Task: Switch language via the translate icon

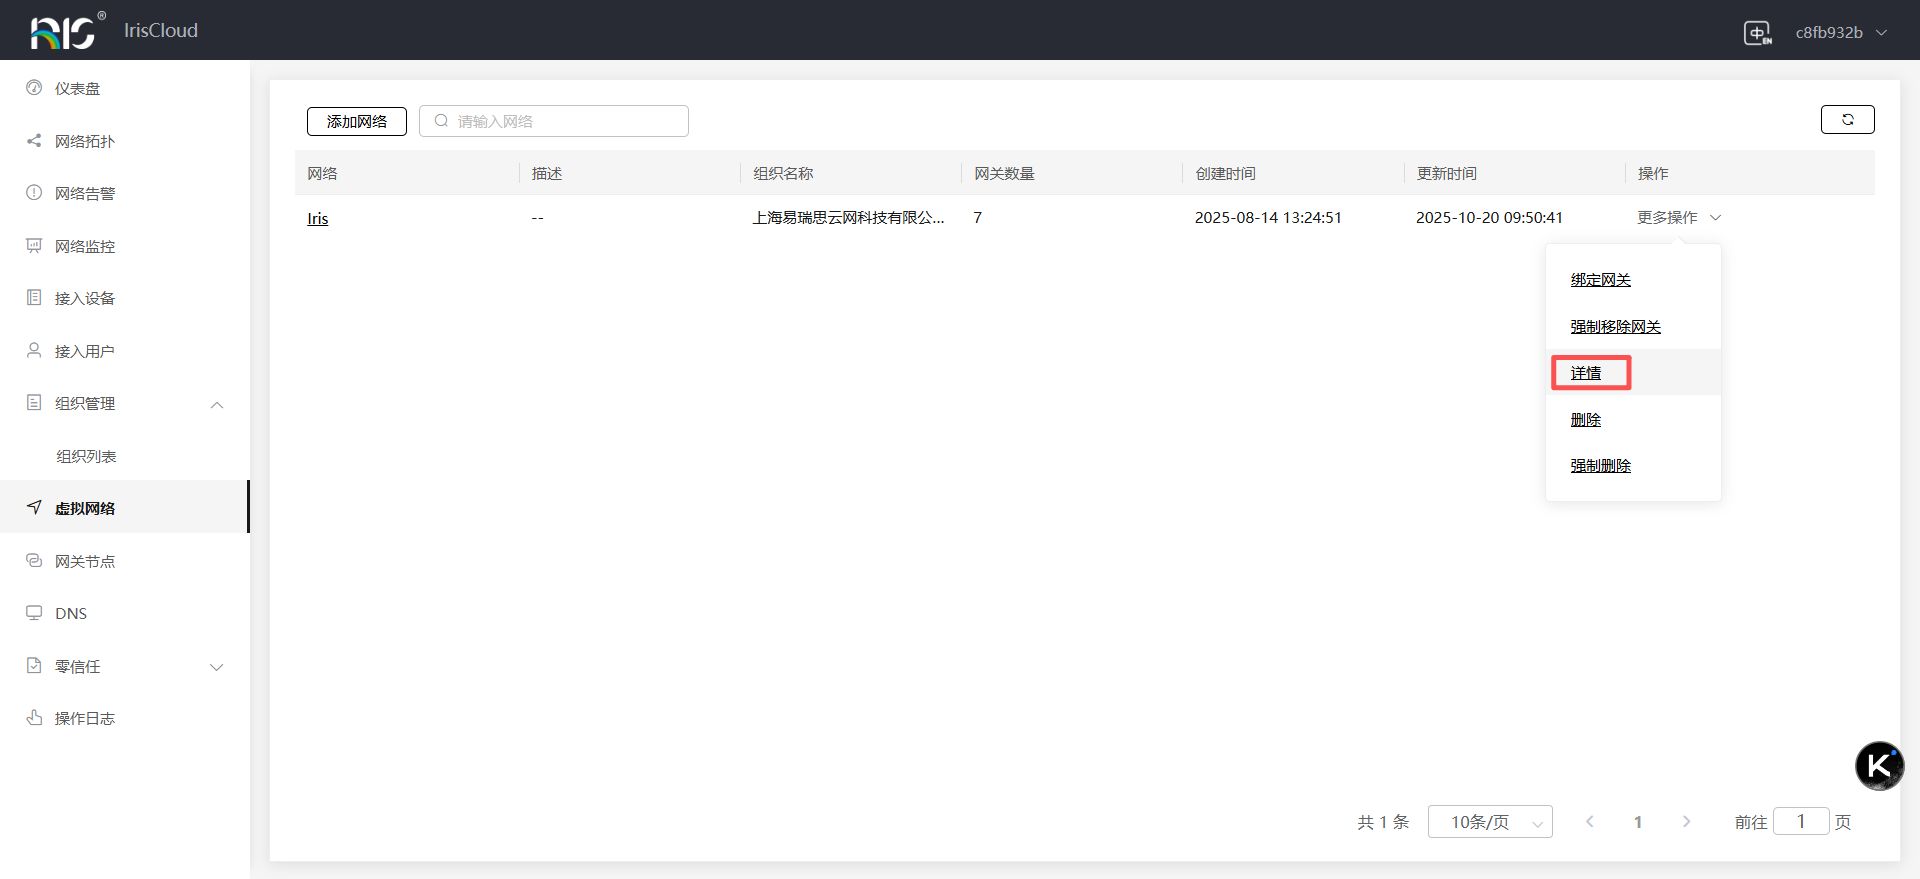Action: click(x=1757, y=33)
